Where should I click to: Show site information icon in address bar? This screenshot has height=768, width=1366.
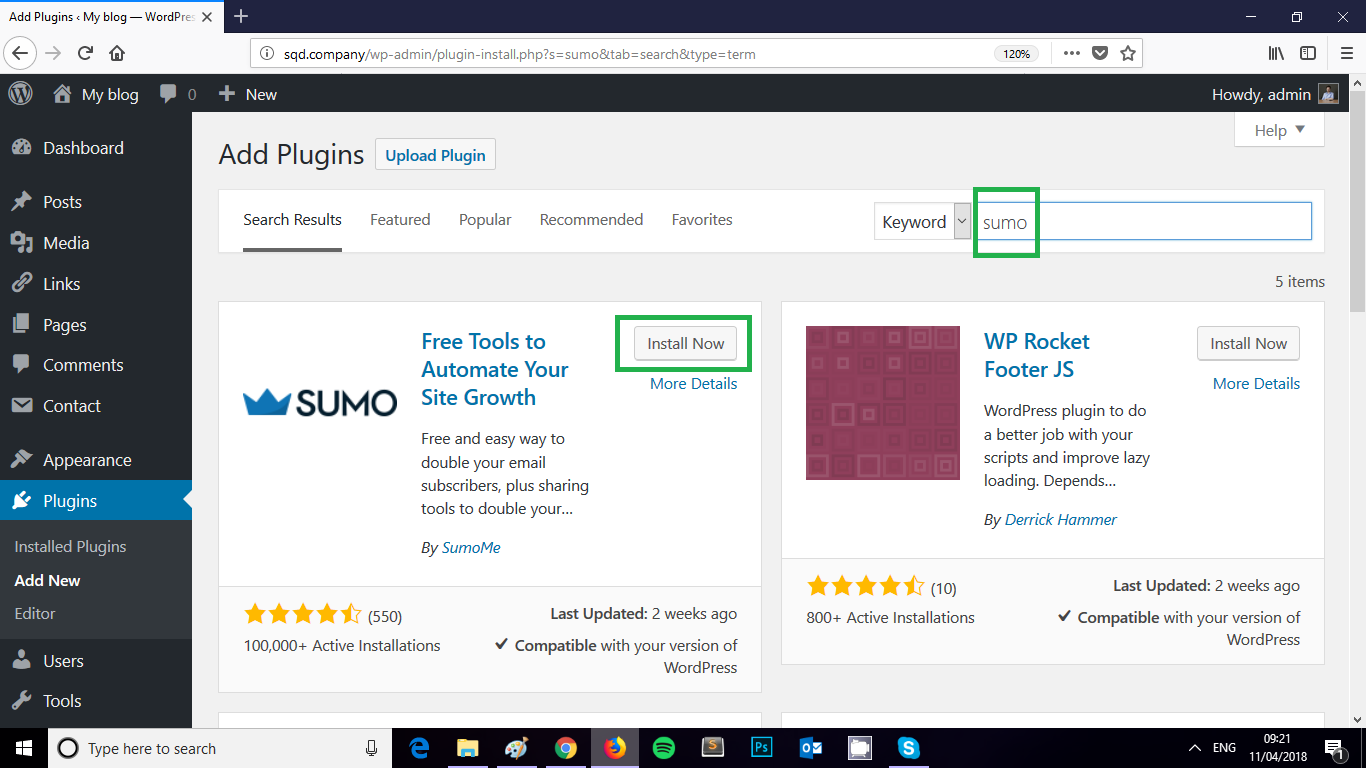tap(266, 54)
